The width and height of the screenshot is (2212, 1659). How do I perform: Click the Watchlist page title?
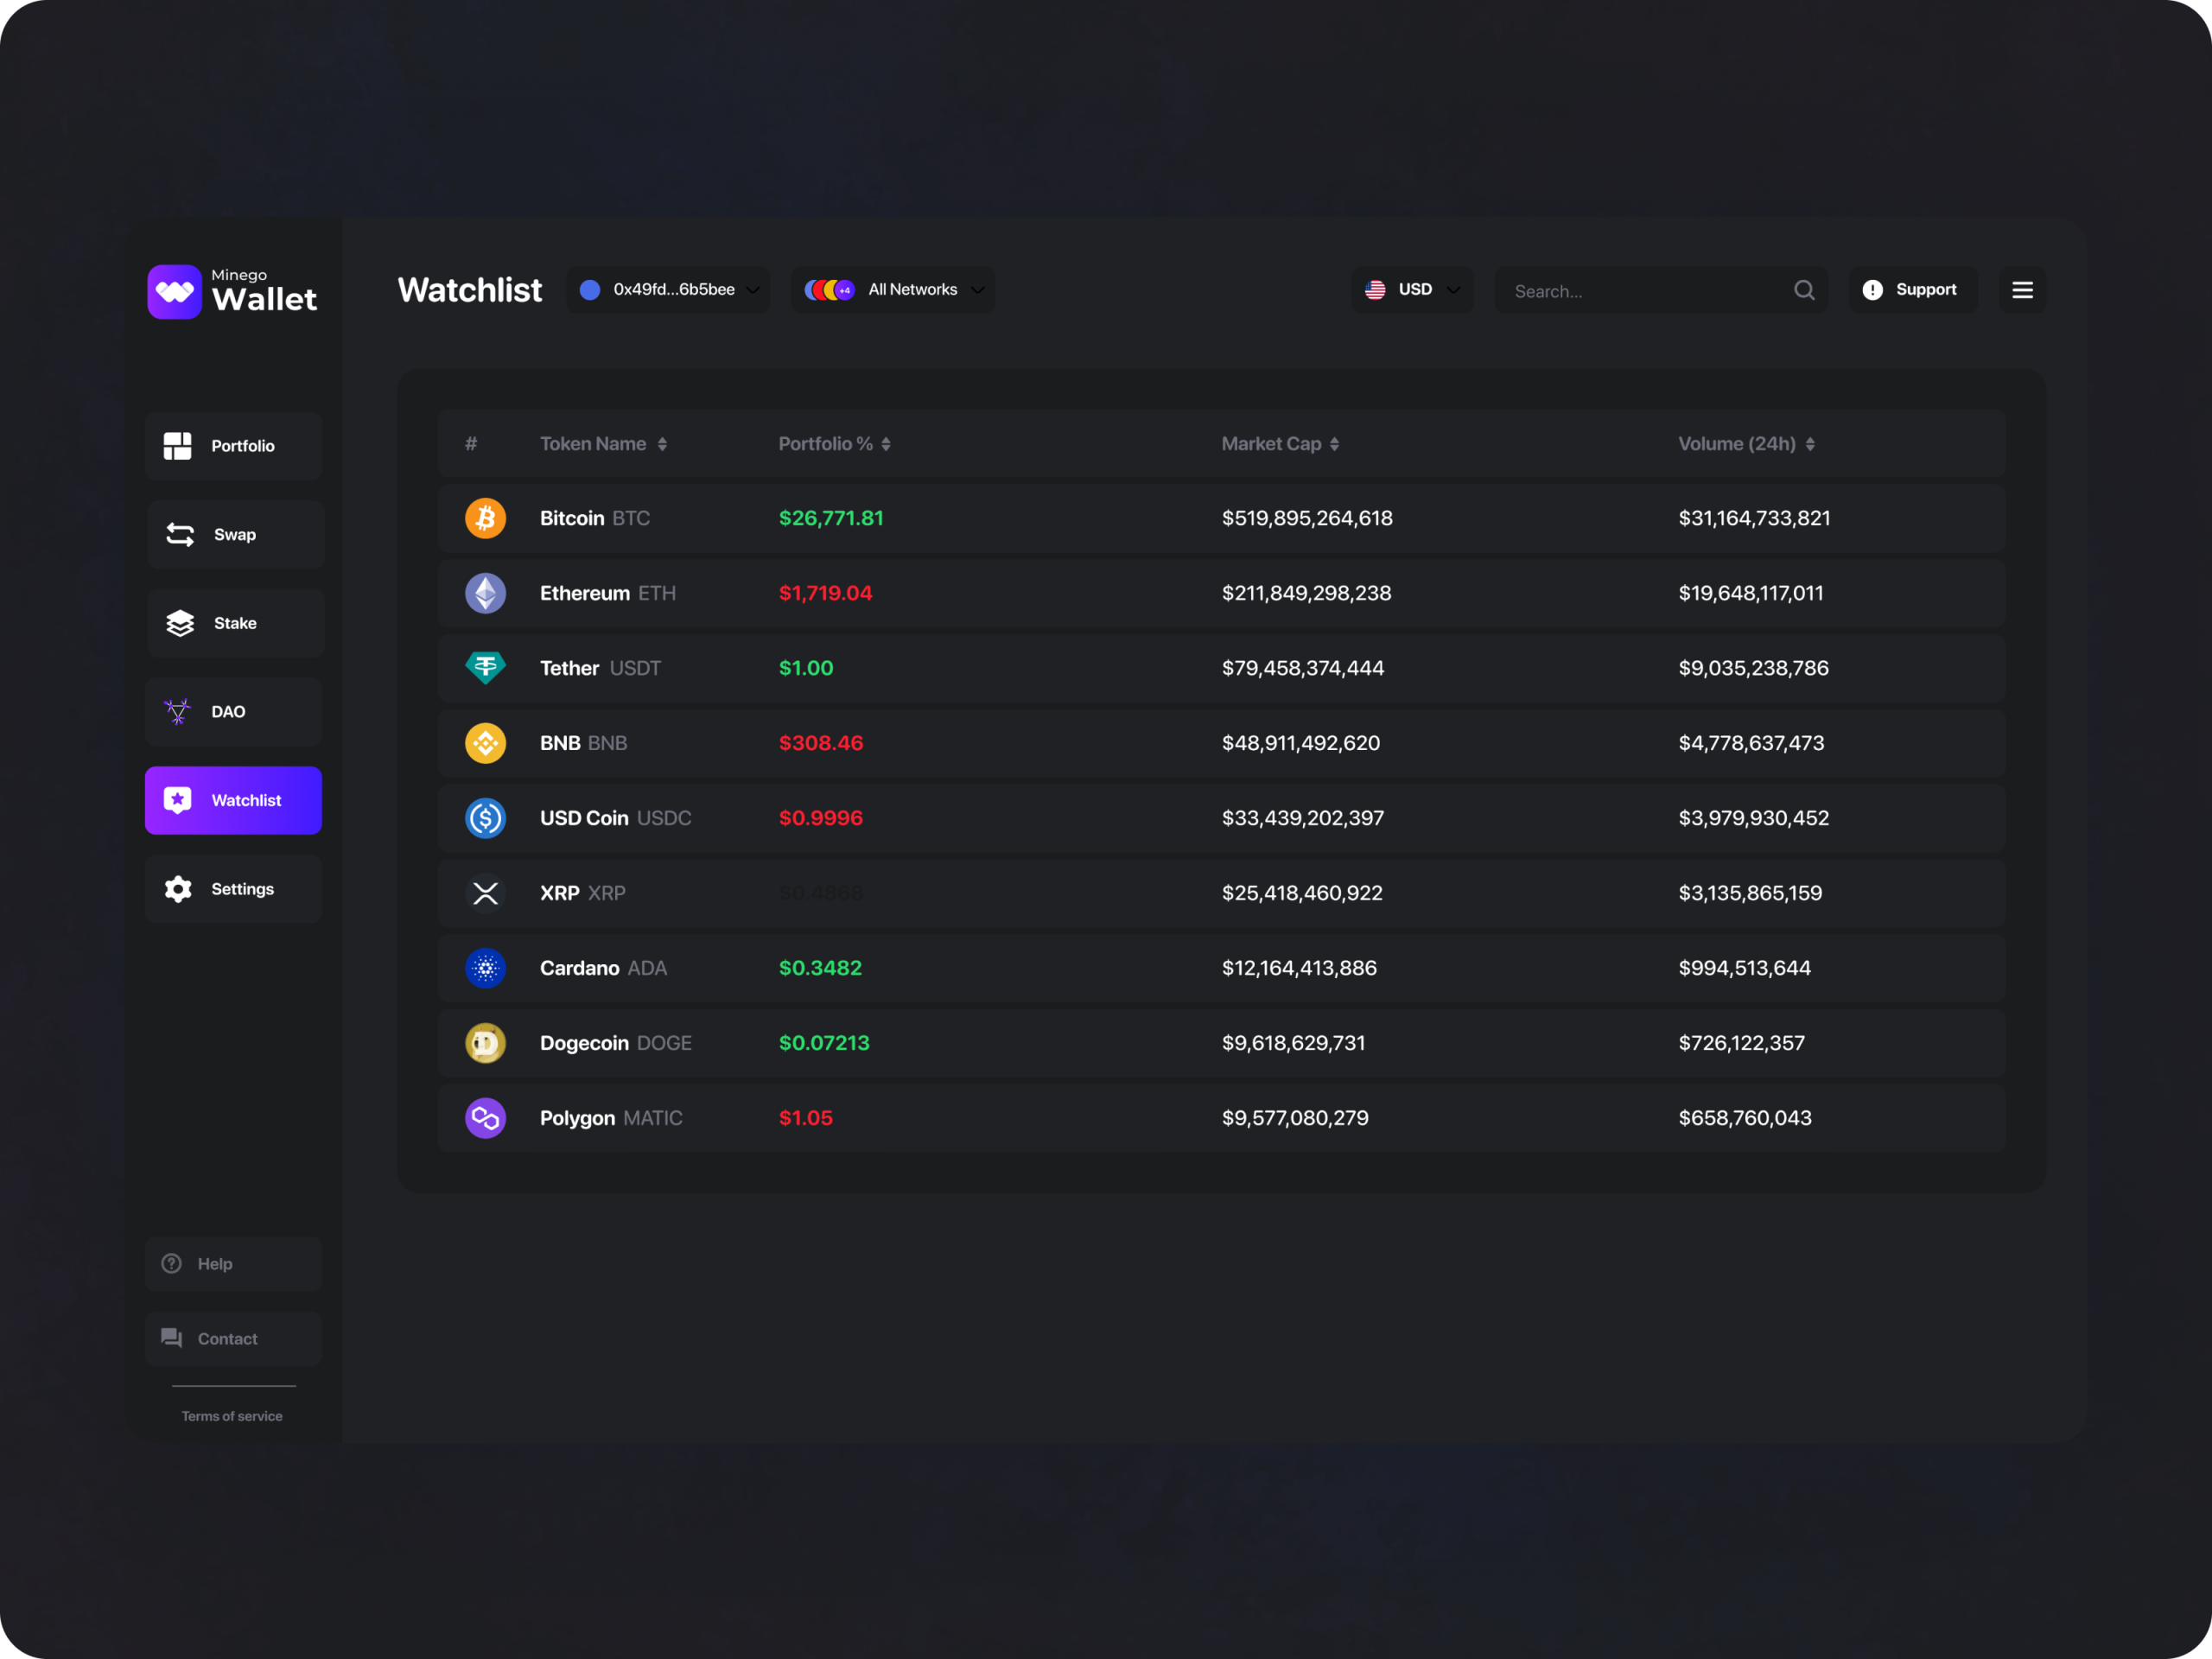[470, 290]
